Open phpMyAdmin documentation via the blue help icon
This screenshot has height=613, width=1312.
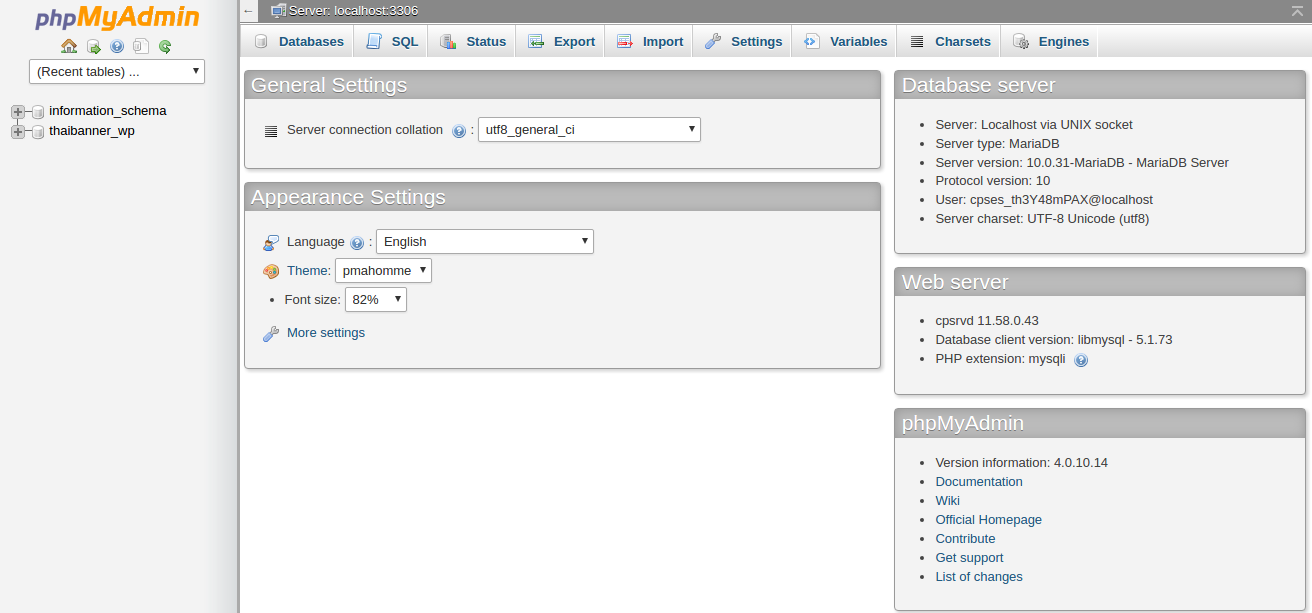coord(117,46)
